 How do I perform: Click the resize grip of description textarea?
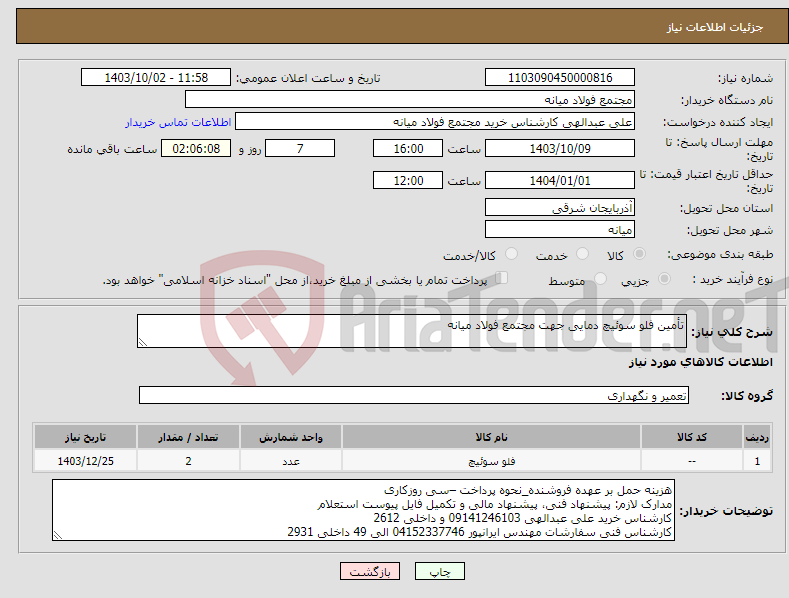(x=143, y=342)
